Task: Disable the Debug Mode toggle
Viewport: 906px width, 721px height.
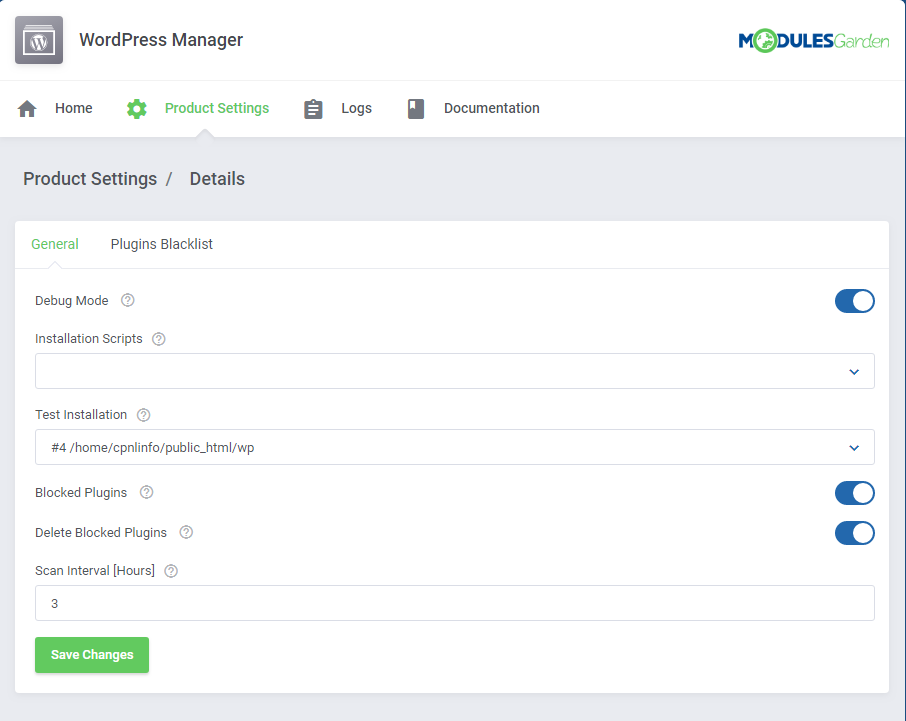Action: tap(855, 301)
